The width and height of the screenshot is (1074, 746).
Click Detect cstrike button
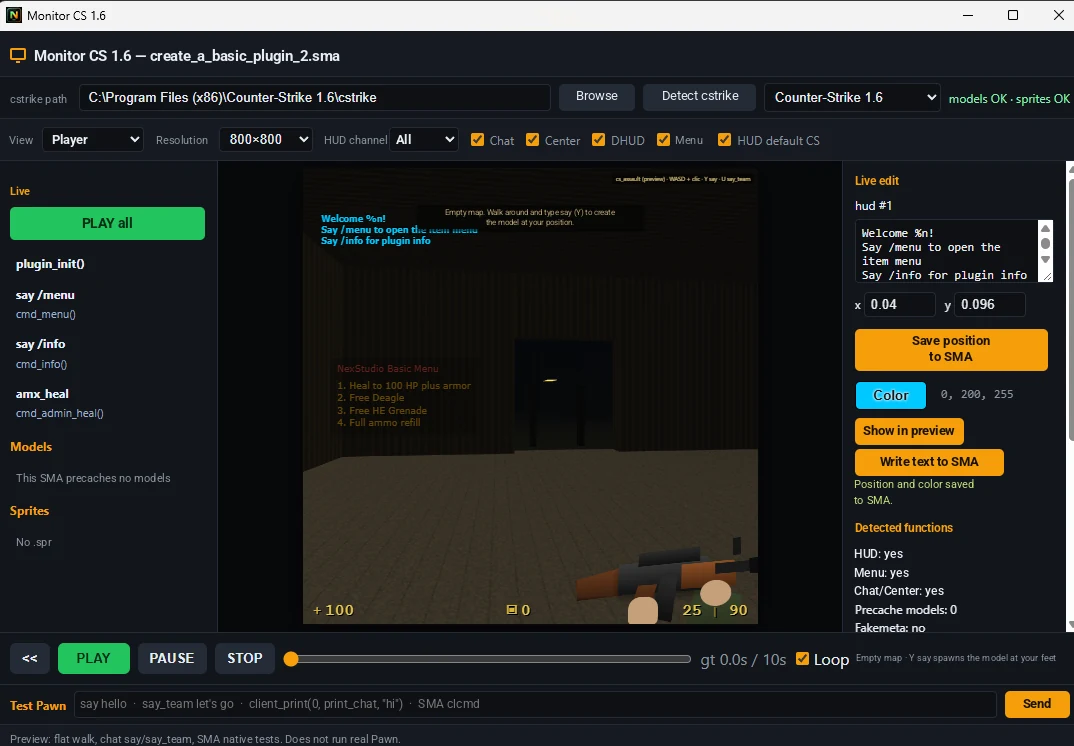point(699,97)
